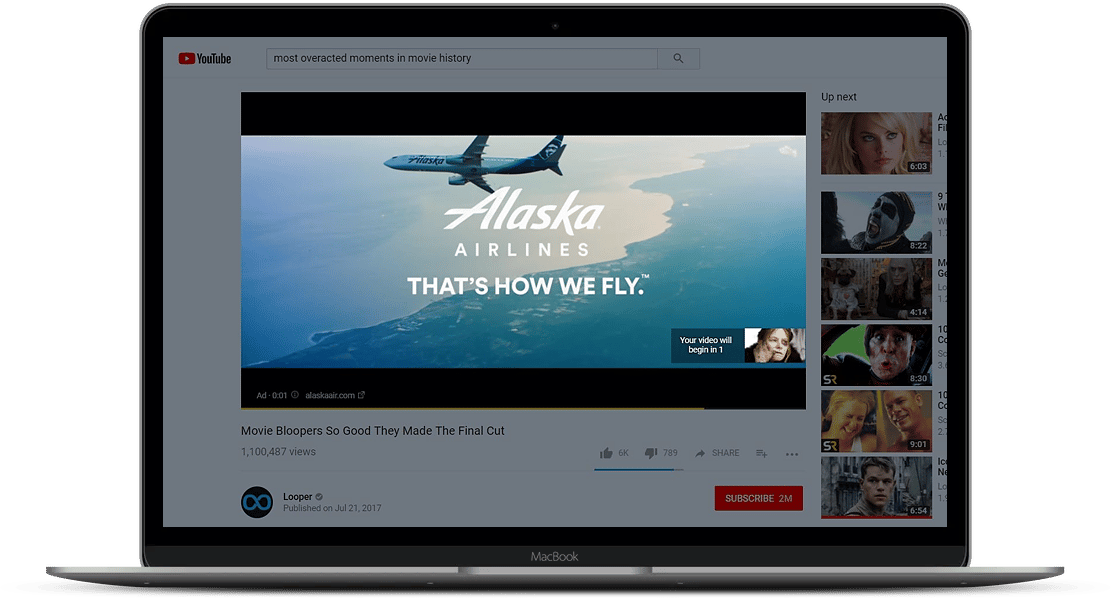Subscribe to the Looper channel

tap(759, 498)
